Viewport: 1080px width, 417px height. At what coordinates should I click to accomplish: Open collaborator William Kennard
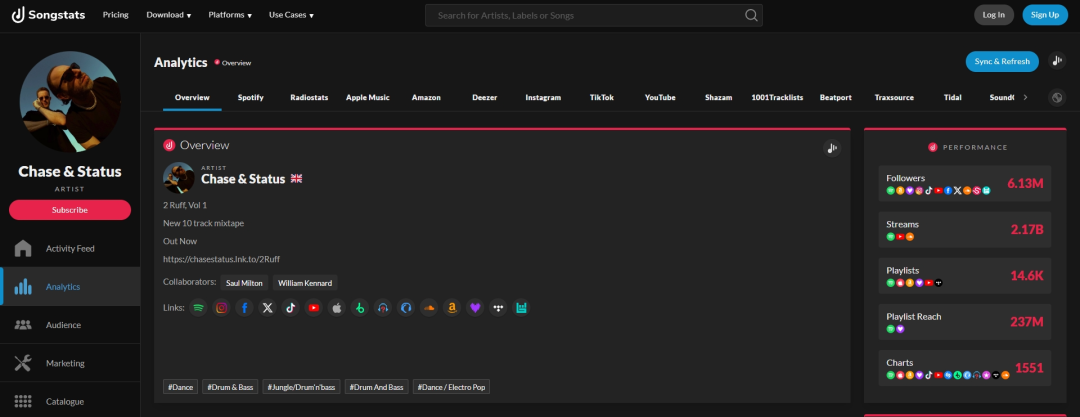(x=305, y=283)
